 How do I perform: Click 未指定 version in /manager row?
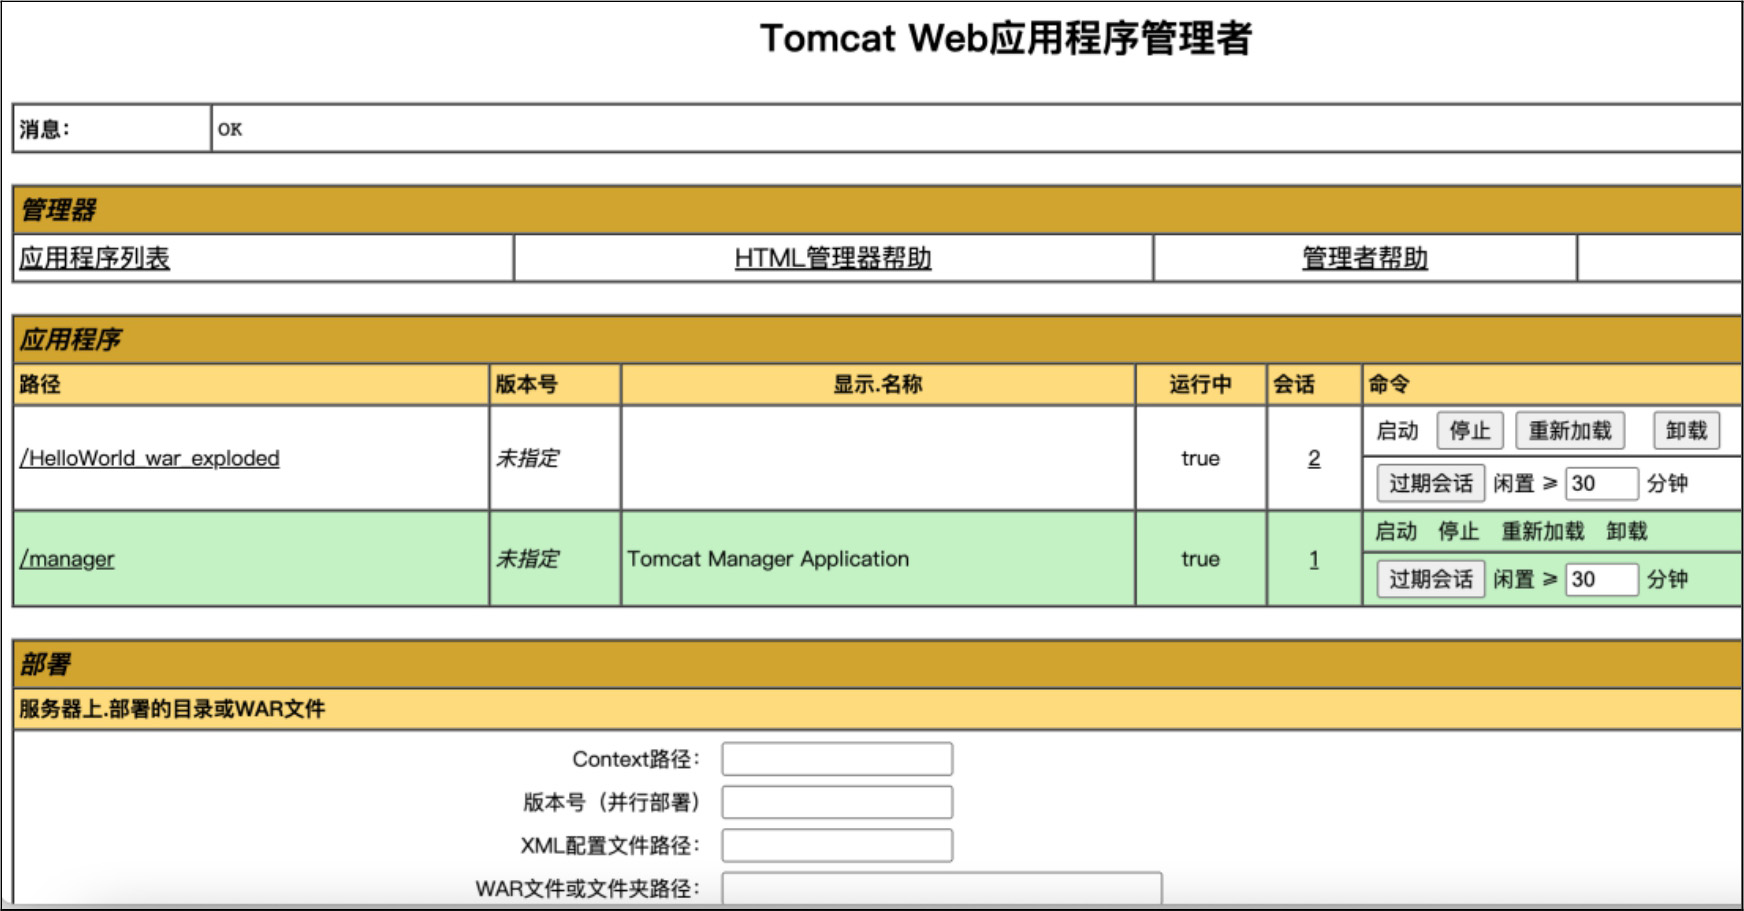click(x=528, y=559)
